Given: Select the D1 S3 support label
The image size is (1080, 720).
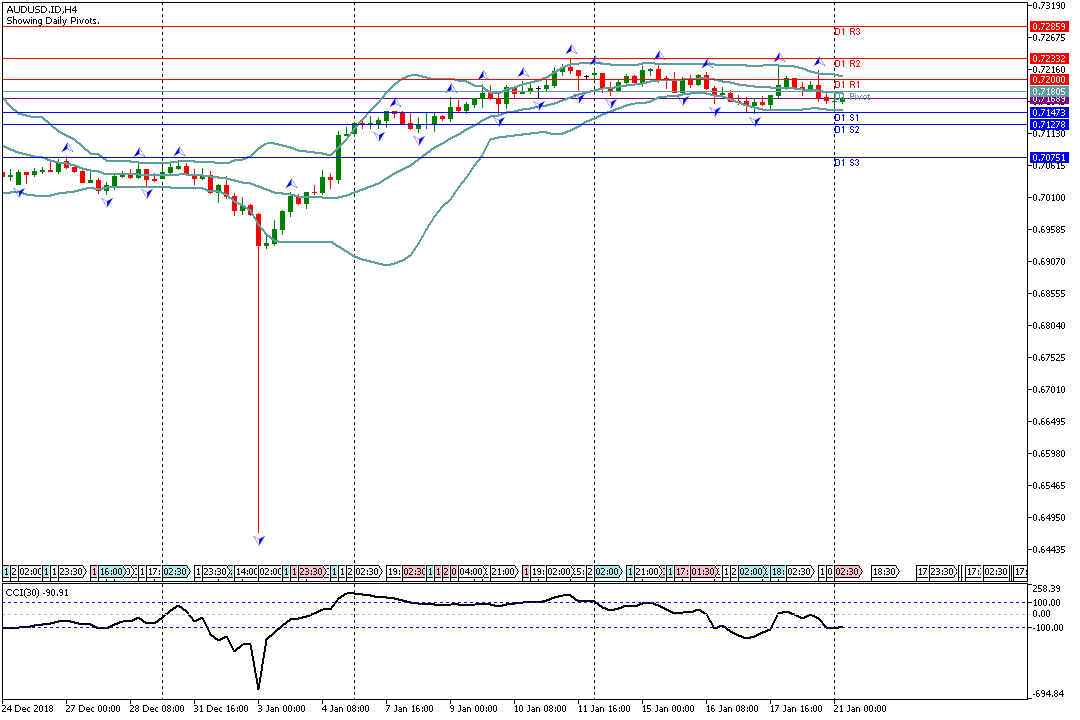Looking at the screenshot, I should [847, 163].
